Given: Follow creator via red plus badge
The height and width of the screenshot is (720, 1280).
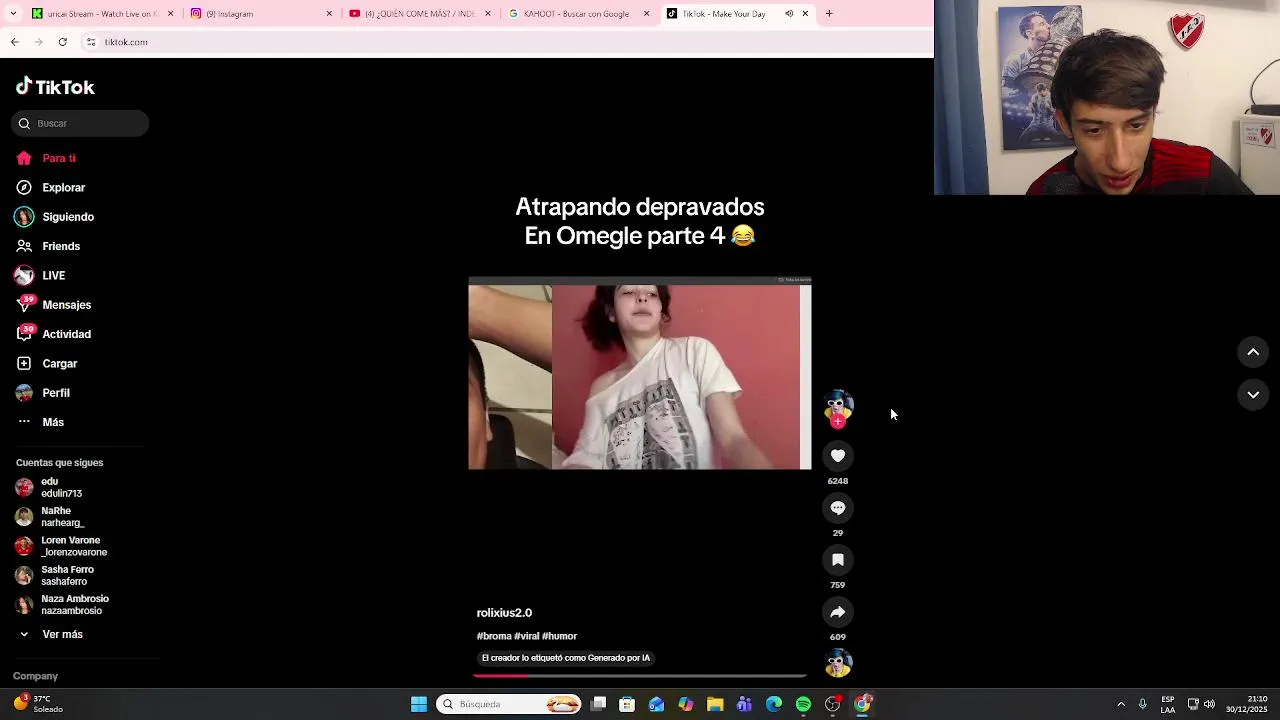Looking at the screenshot, I should (838, 421).
